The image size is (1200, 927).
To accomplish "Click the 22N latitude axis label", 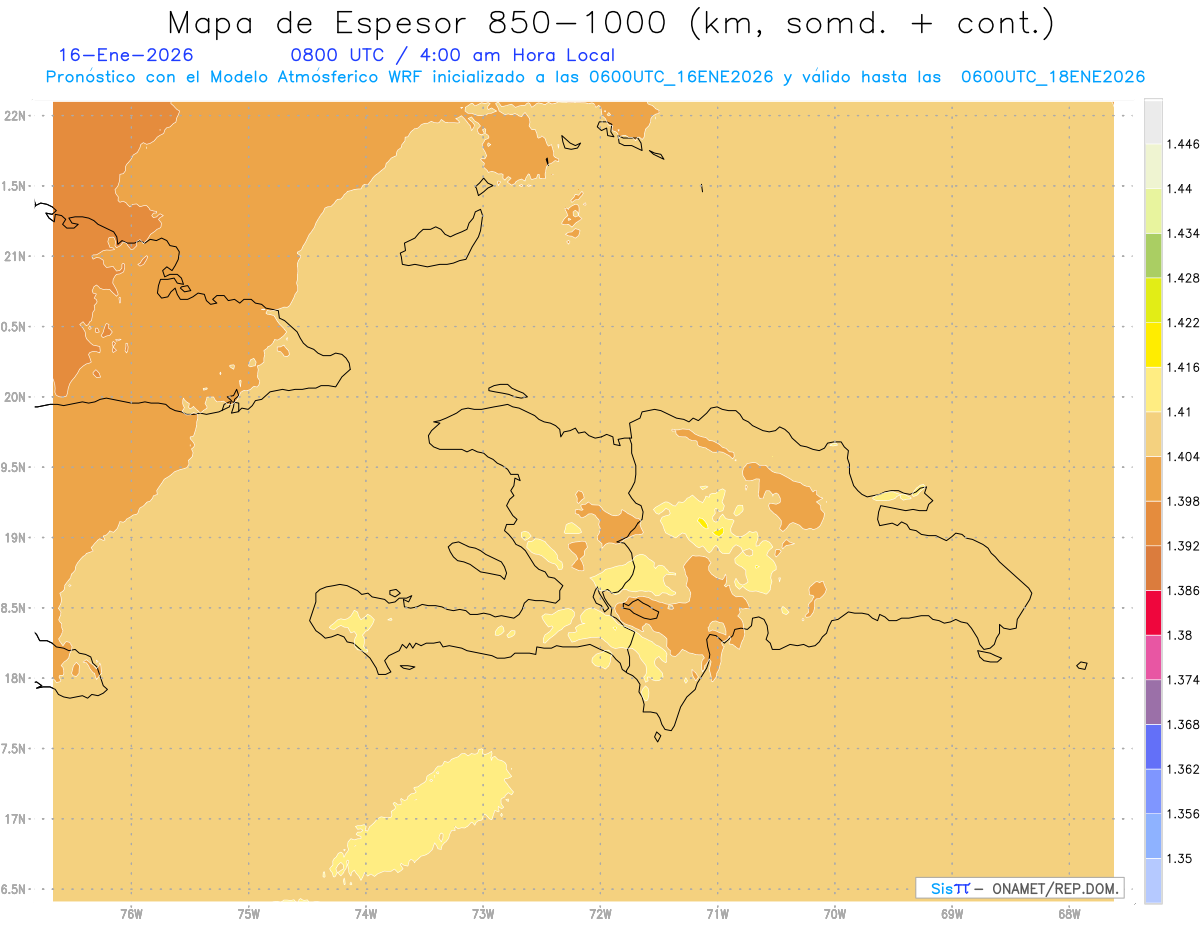I will [x=15, y=116].
